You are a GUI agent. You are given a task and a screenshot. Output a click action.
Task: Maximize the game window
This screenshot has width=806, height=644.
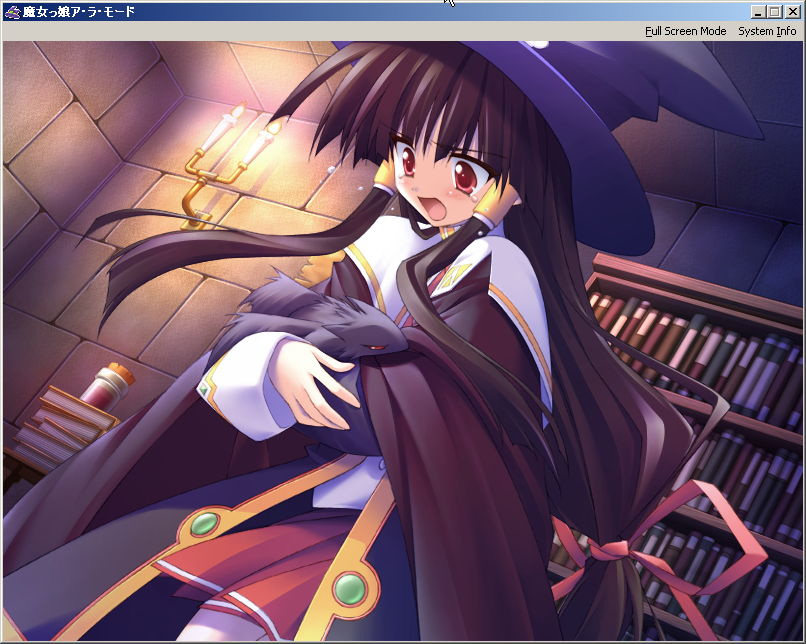tap(775, 12)
